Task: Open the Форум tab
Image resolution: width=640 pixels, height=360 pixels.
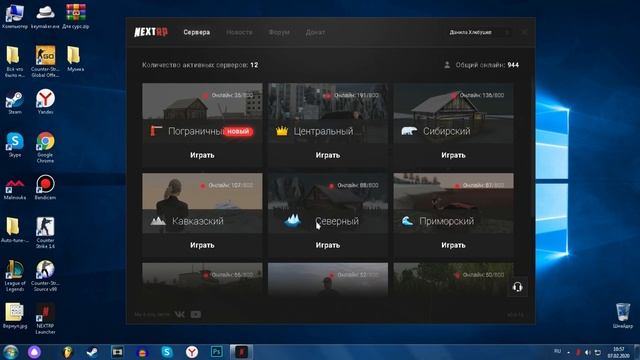Action: (279, 32)
